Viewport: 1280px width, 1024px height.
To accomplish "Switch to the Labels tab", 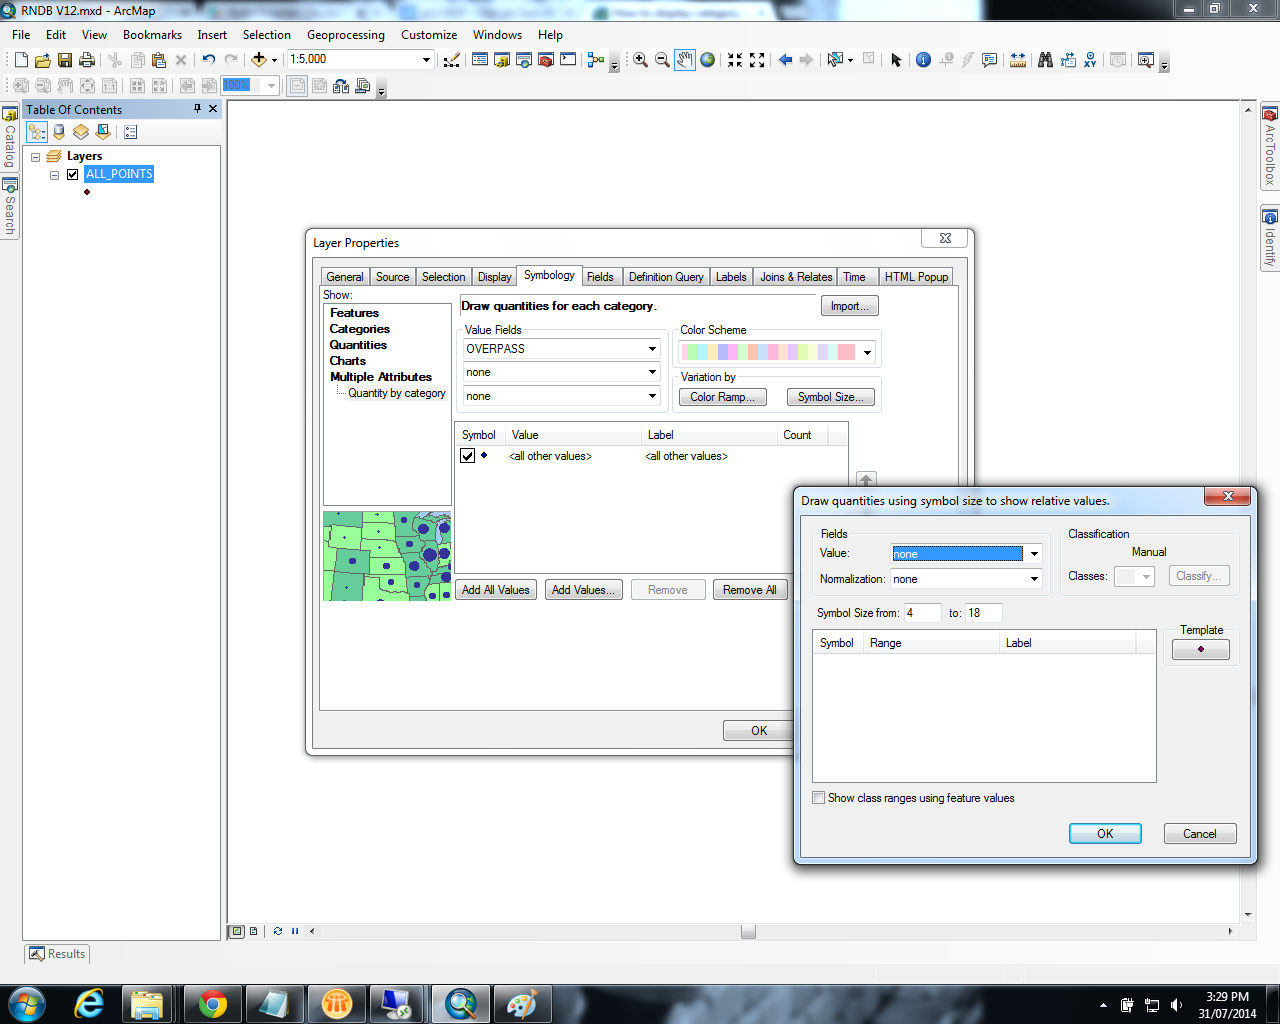I will point(731,277).
